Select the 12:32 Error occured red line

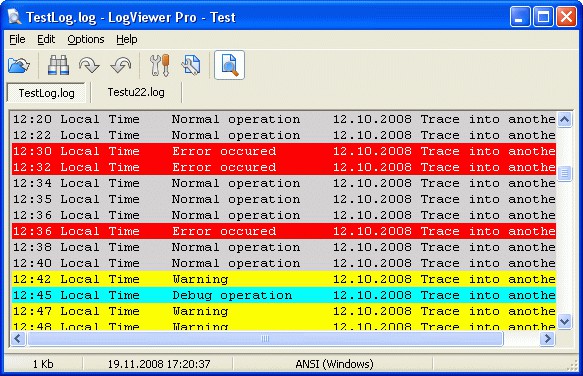pos(284,167)
